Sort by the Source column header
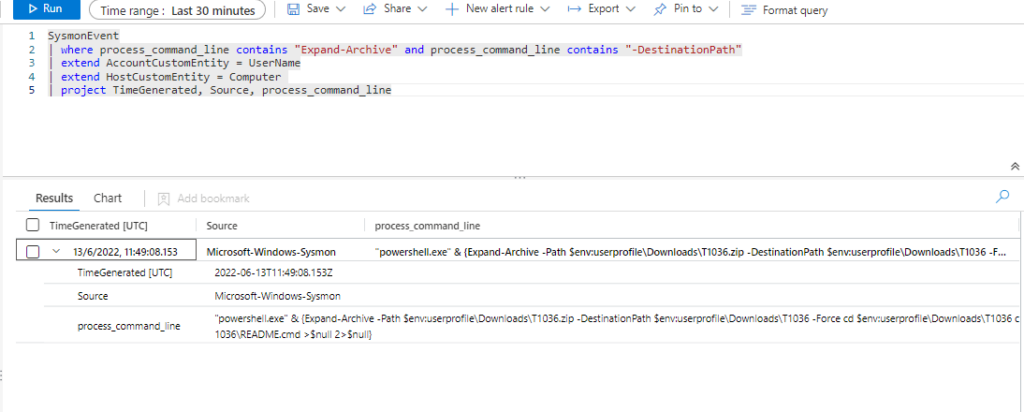Screen dimensions: 1024x412 pyautogui.click(x=221, y=226)
